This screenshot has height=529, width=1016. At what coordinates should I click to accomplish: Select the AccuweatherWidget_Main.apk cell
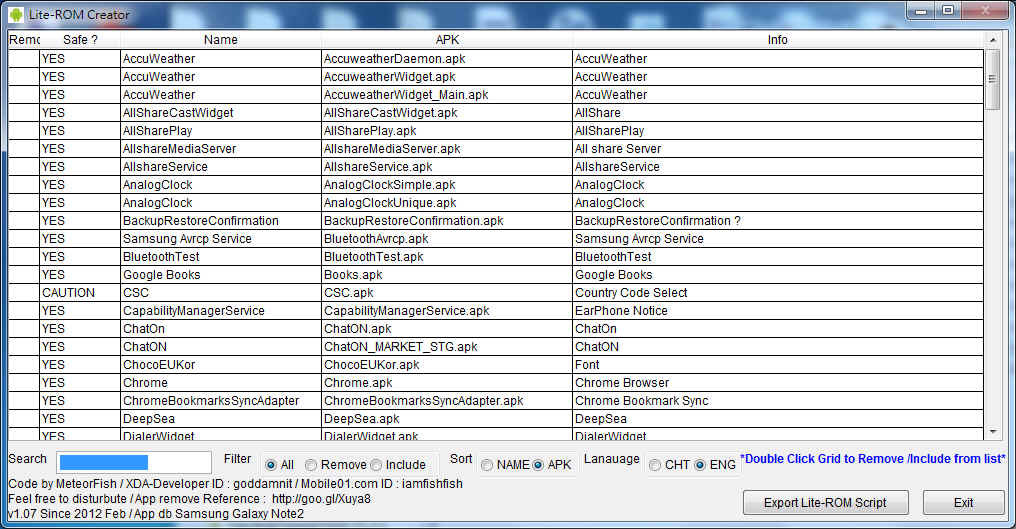coord(447,95)
